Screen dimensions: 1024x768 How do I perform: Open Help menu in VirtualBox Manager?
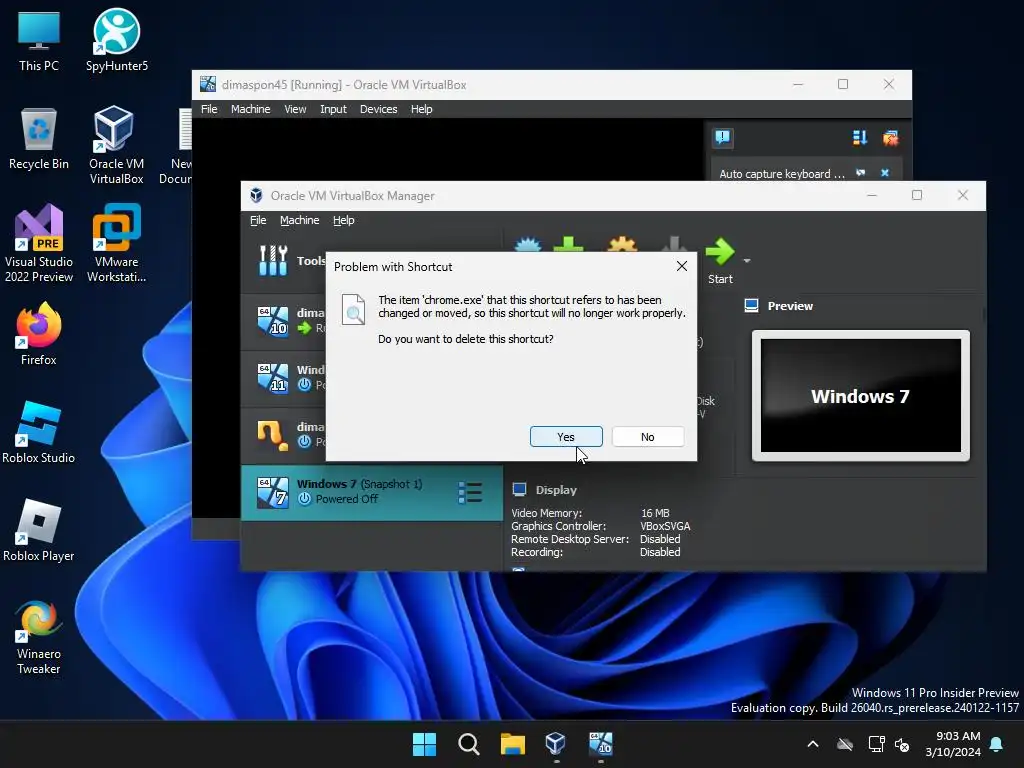point(344,220)
